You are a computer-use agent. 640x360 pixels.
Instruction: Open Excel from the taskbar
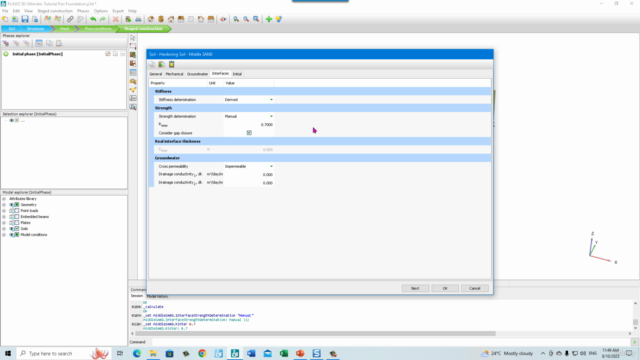284,353
